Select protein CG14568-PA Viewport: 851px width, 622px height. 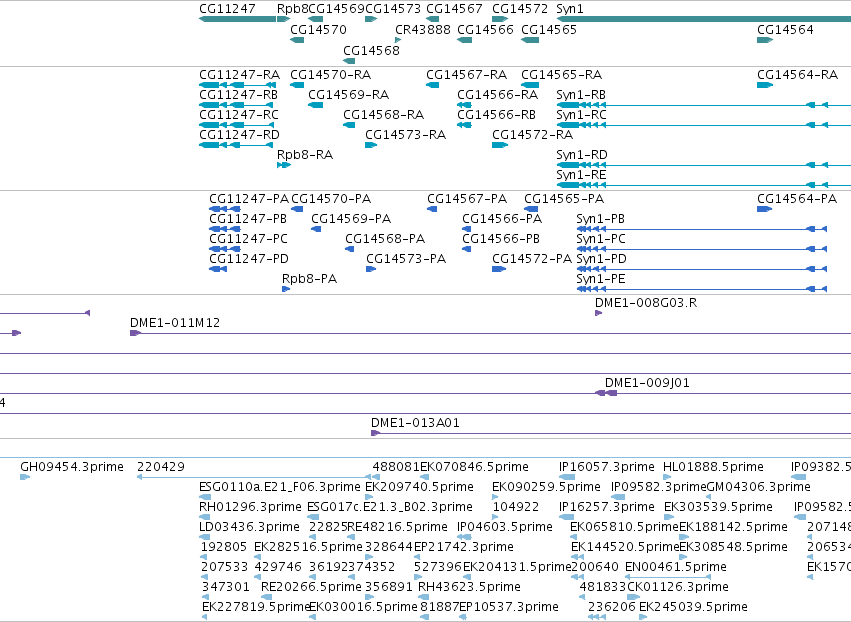pos(385,239)
